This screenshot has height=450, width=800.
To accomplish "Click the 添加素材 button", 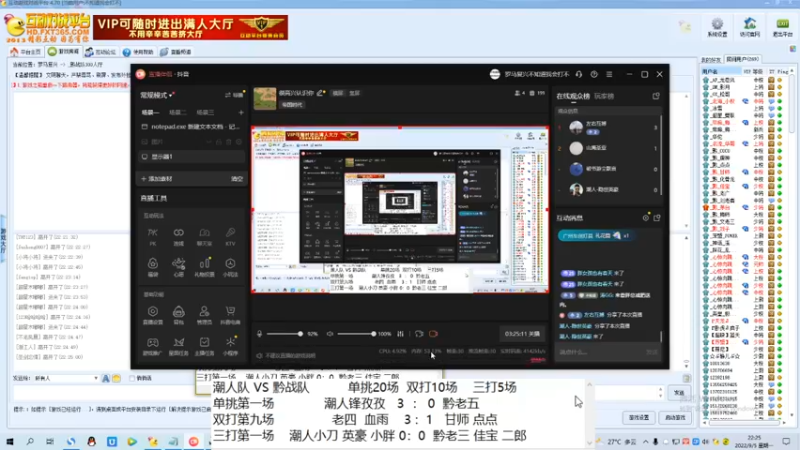I will (157, 179).
